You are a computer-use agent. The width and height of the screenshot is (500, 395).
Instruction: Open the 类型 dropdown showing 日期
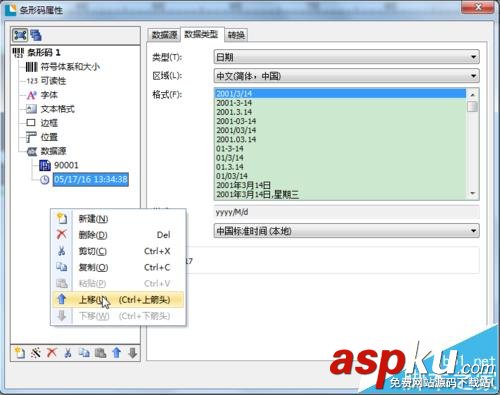[x=346, y=57]
